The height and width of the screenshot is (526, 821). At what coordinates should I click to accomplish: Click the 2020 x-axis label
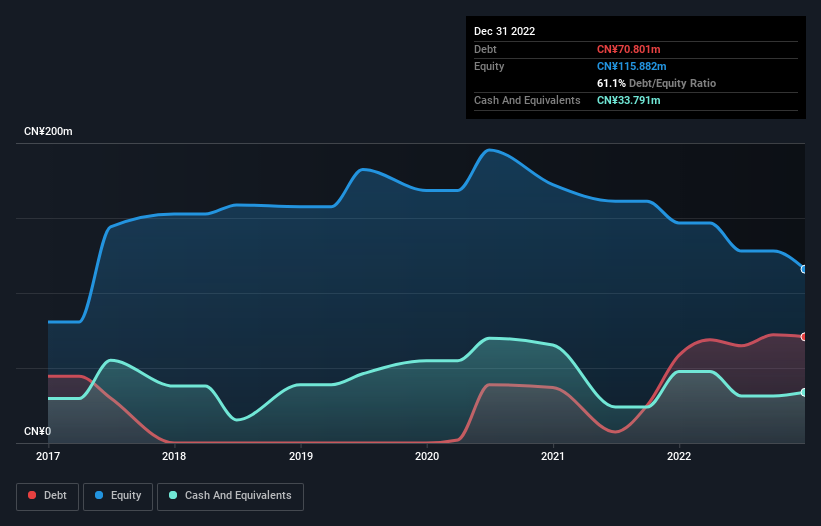click(x=427, y=456)
